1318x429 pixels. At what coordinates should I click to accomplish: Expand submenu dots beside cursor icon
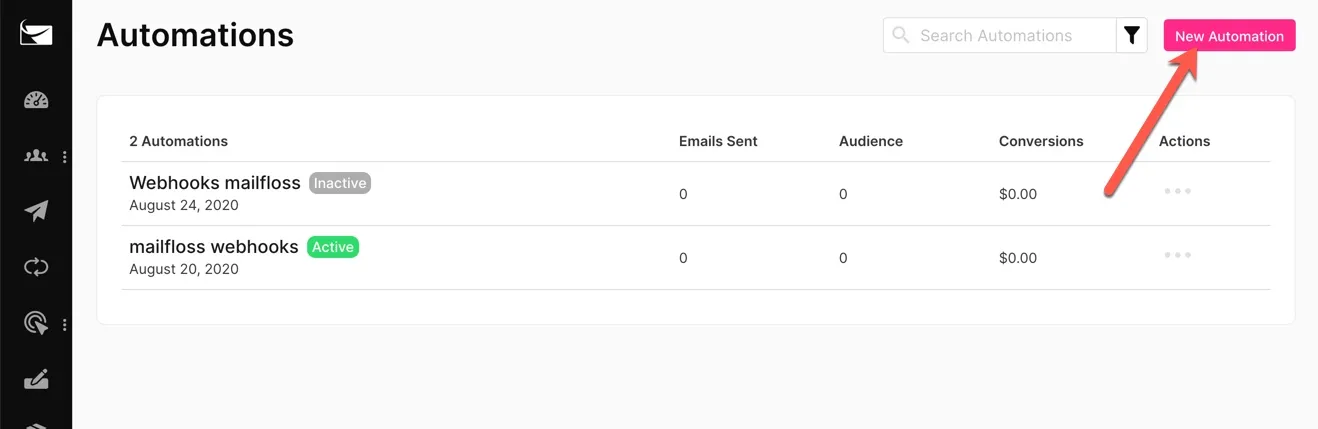coord(65,324)
